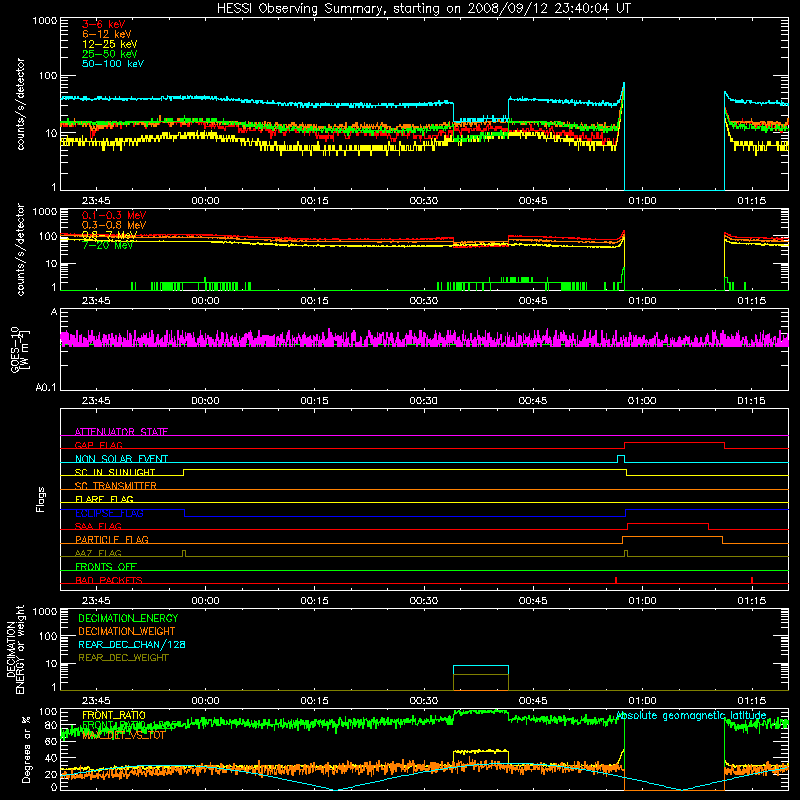The height and width of the screenshot is (800, 800).
Task: Click the 01:15 tick label under the Flags panel
Action: (x=752, y=601)
